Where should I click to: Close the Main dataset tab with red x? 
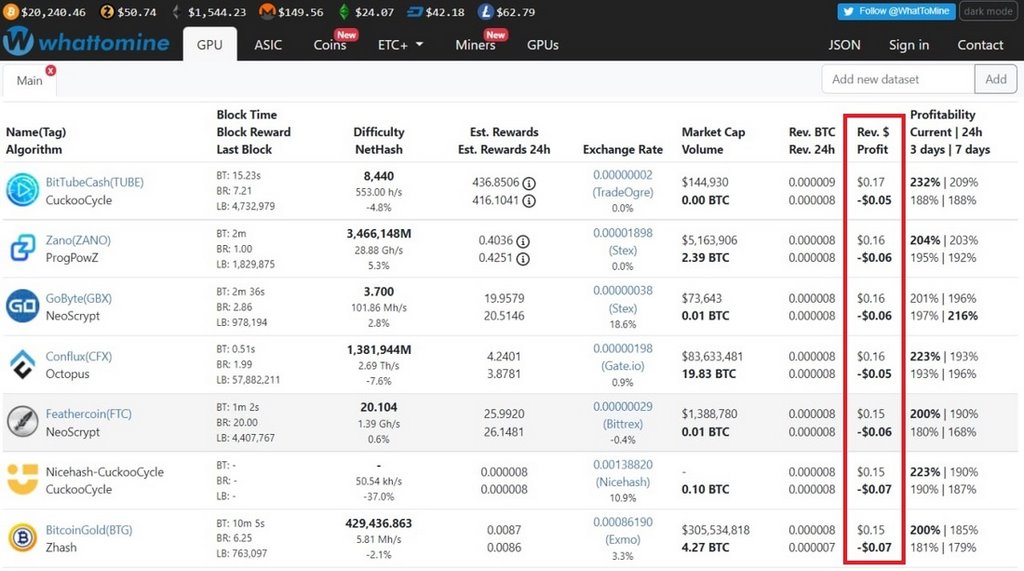pyautogui.click(x=50, y=70)
